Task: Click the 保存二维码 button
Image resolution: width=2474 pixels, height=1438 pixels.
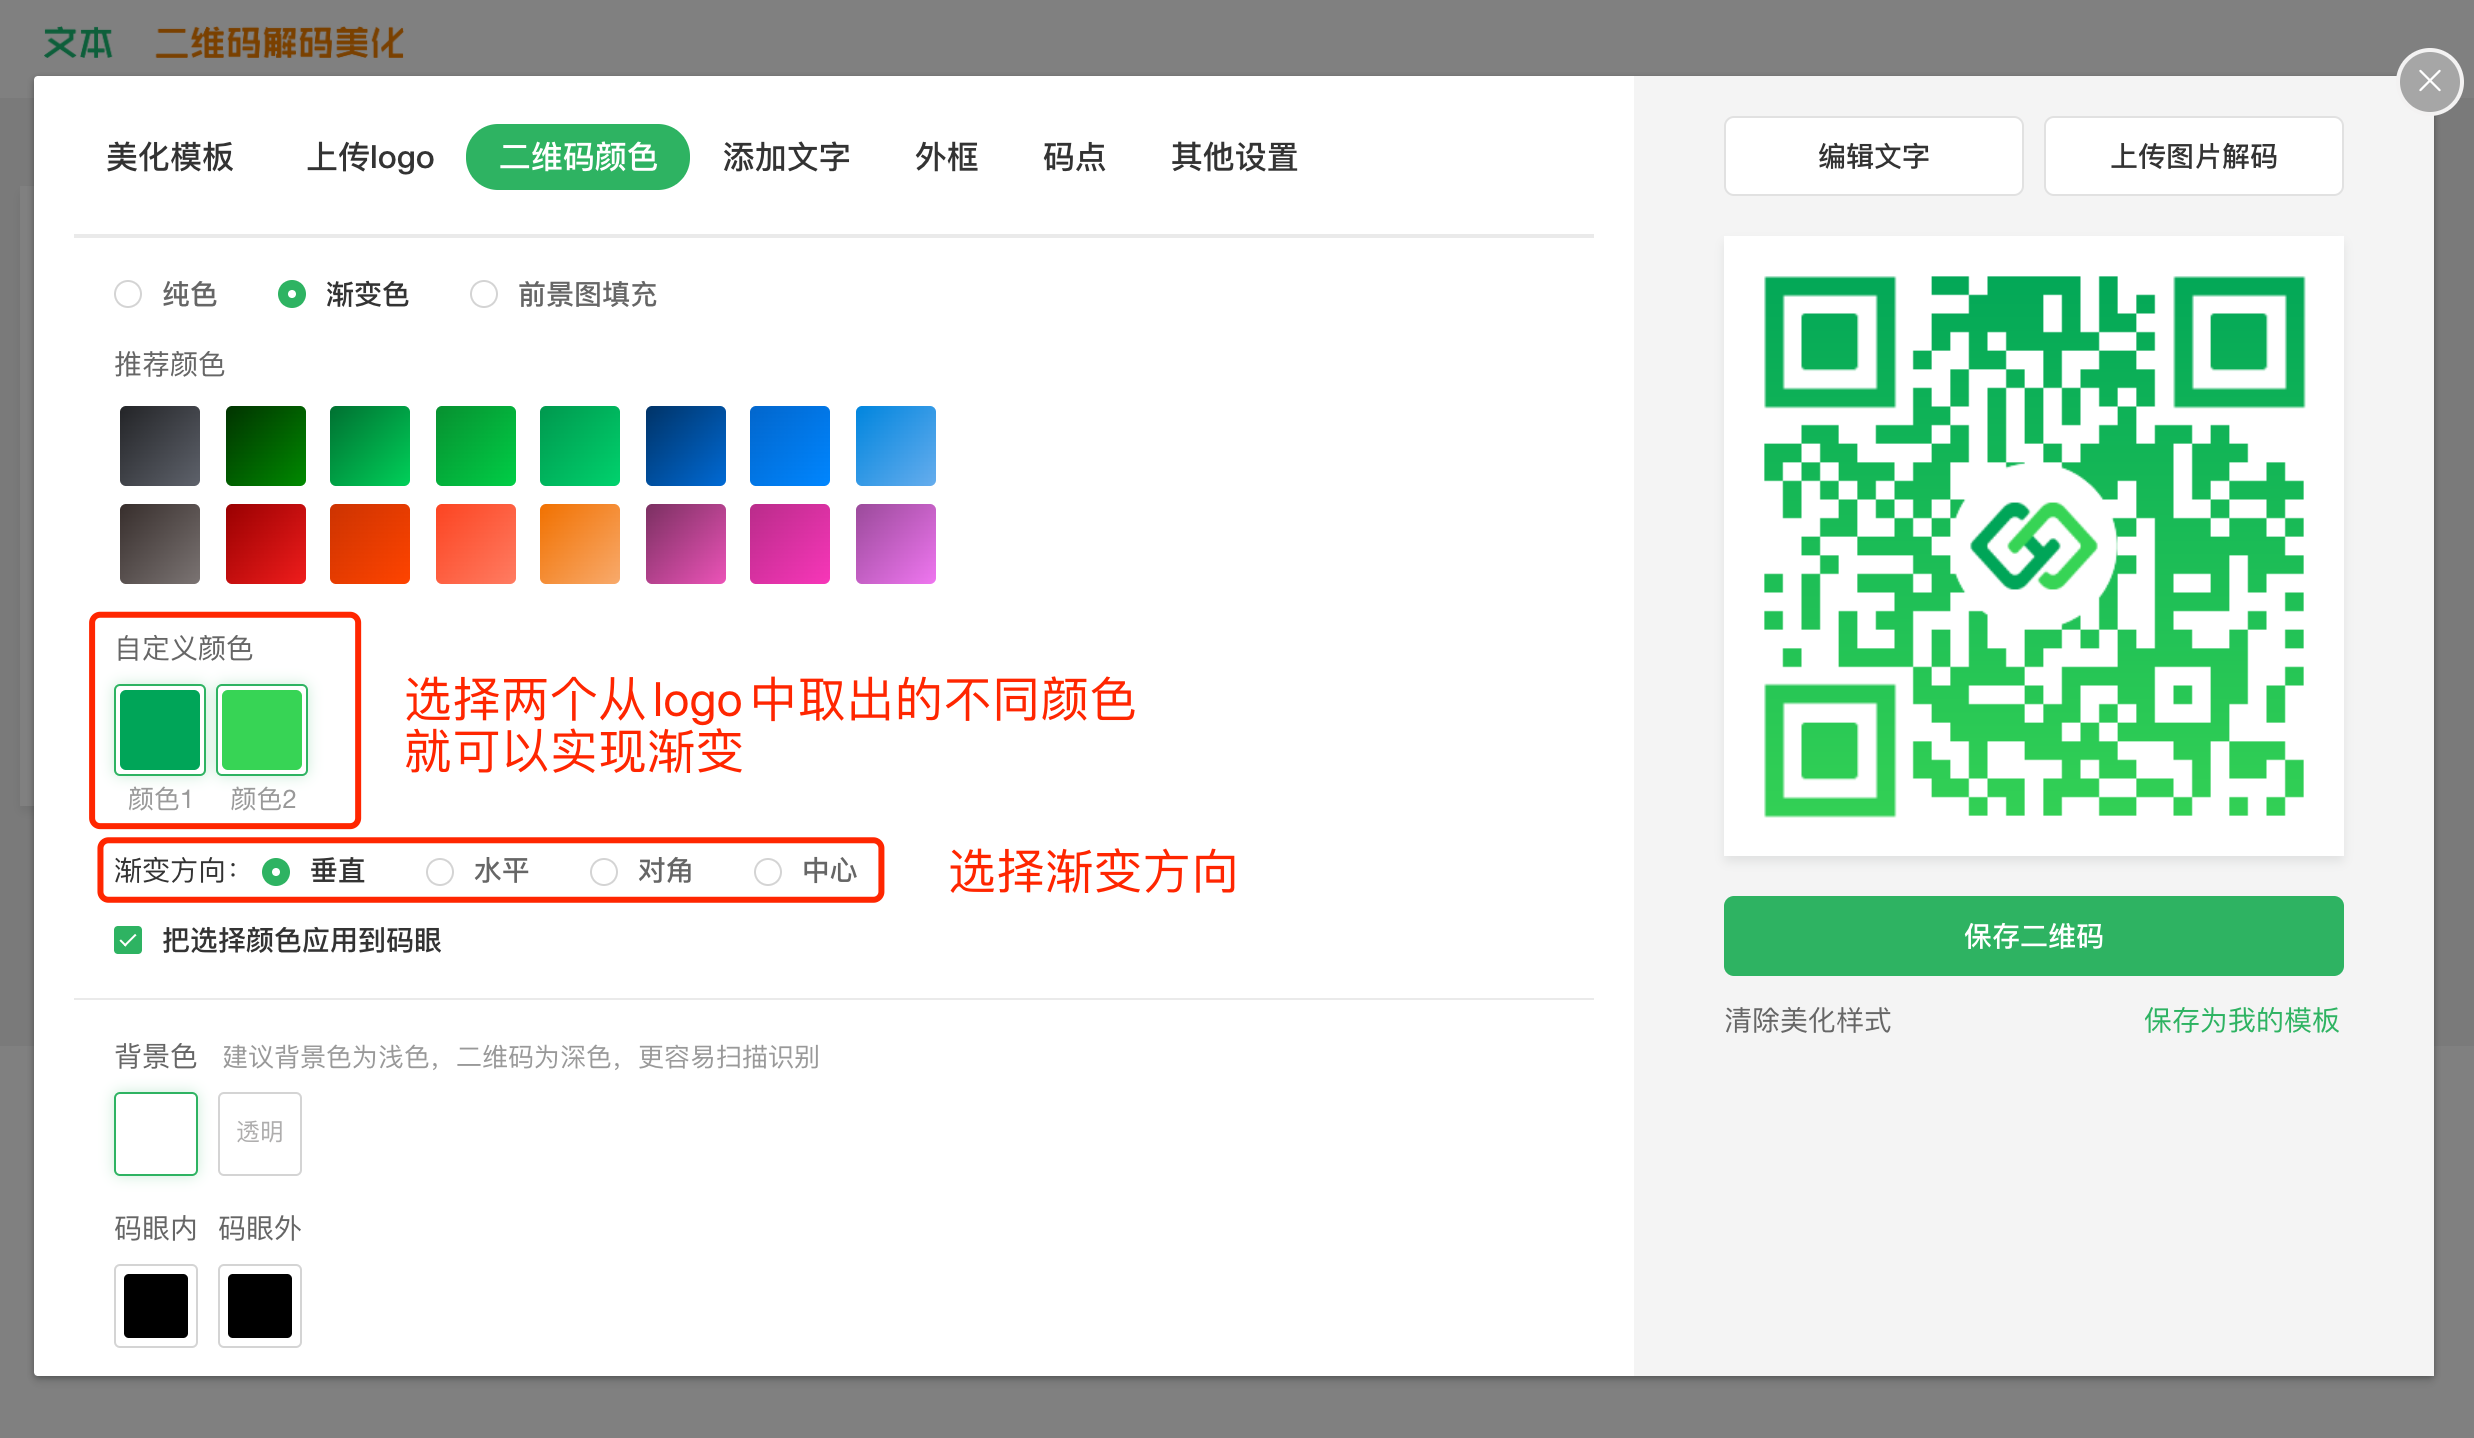Action: [x=2034, y=936]
